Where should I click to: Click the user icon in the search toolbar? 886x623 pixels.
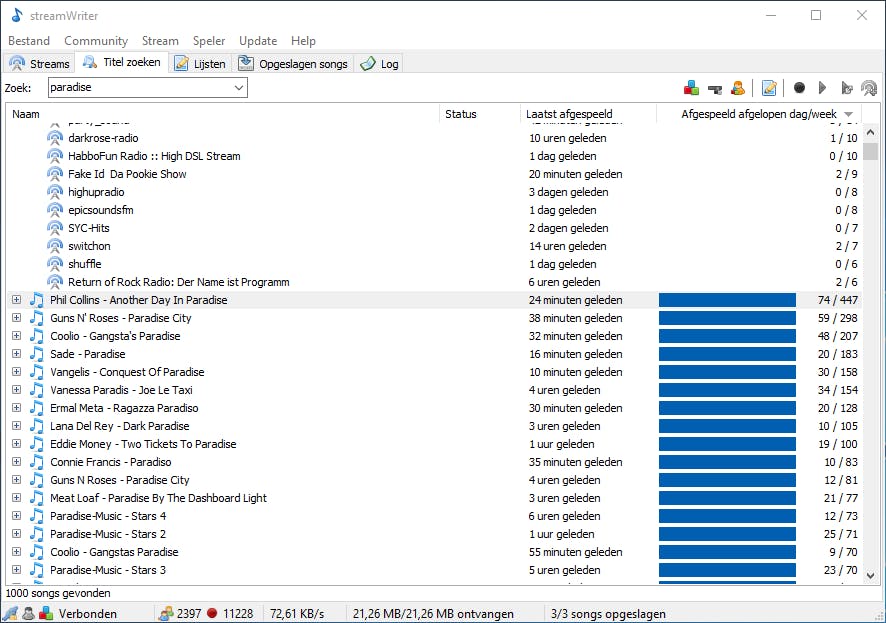coord(738,88)
